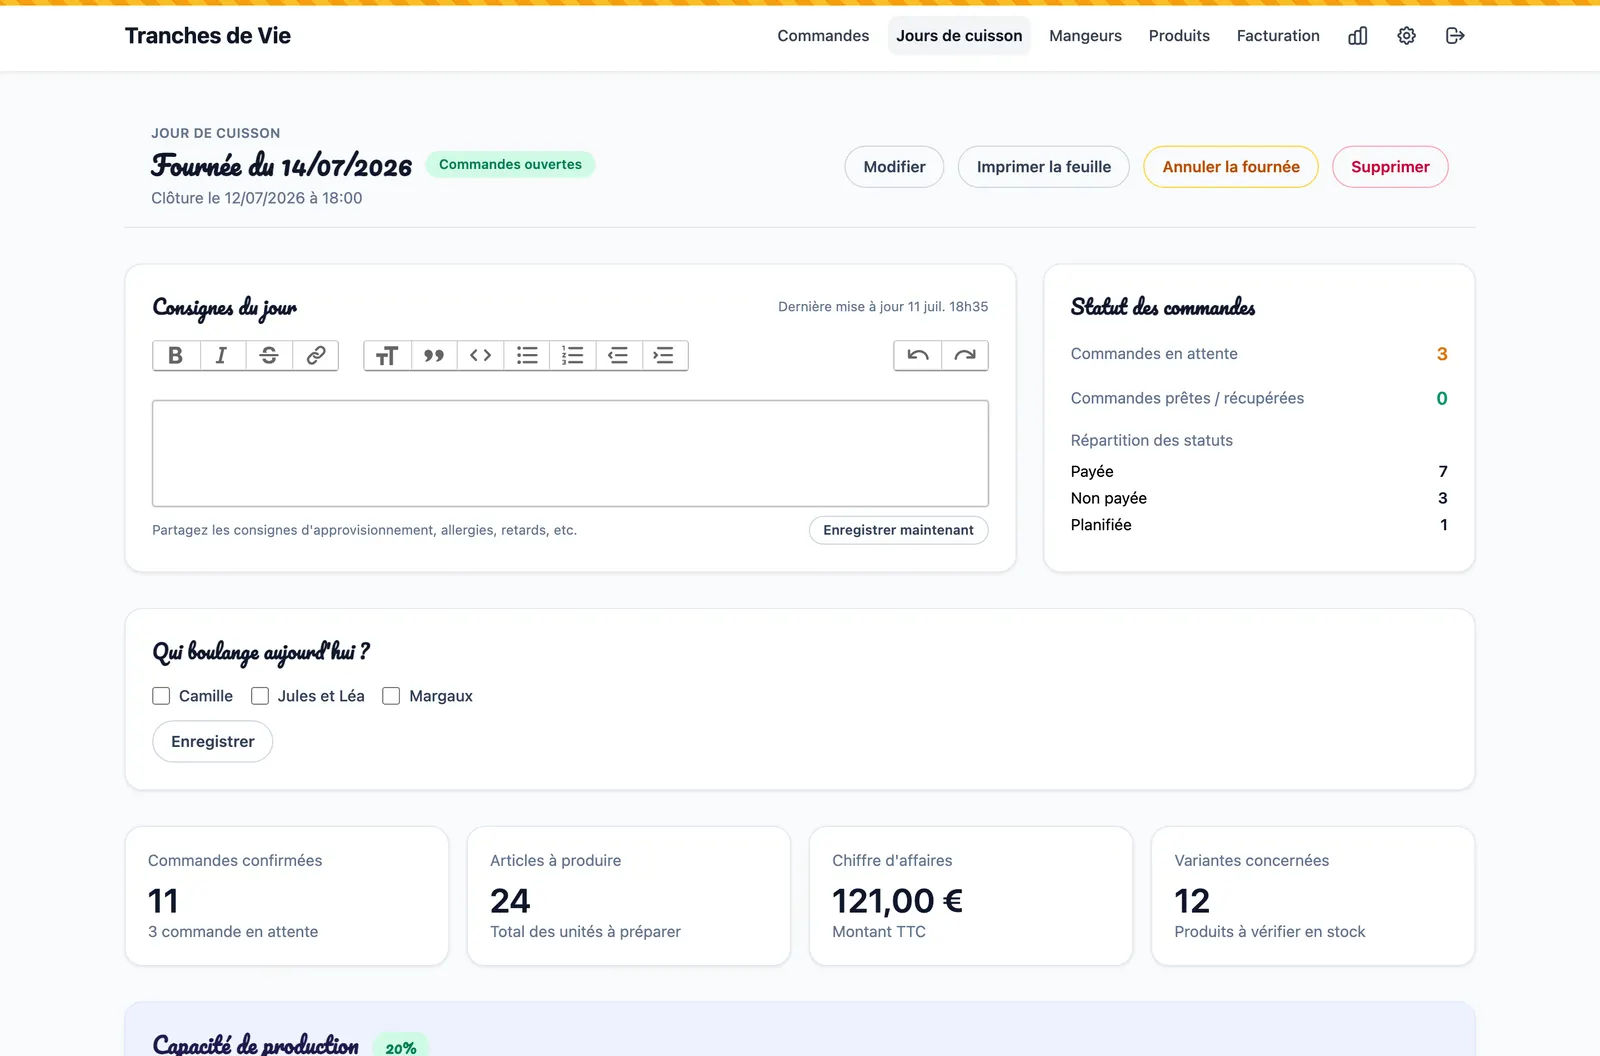Image resolution: width=1600 pixels, height=1056 pixels.
Task: Undo last edit in editor
Action: click(918, 355)
